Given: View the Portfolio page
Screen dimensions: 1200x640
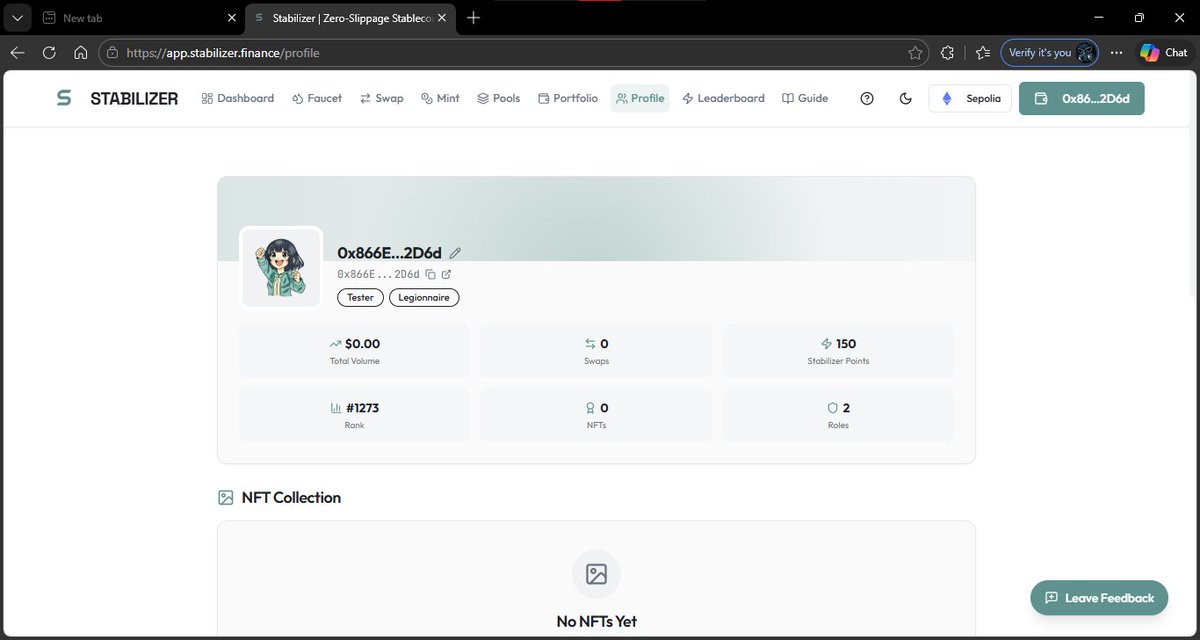Looking at the screenshot, I should tap(568, 98).
